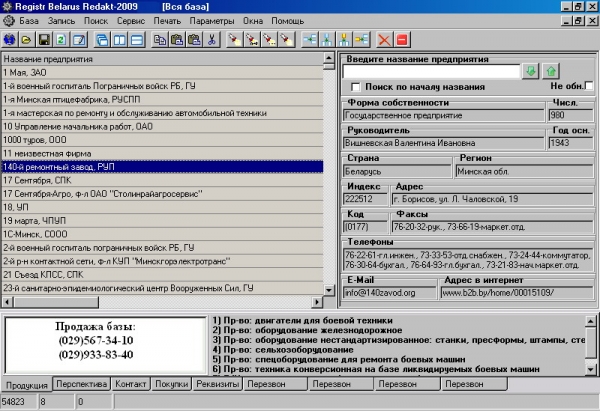Click the yellow vertical tree hierarchy icon
Image resolution: width=600 pixels, height=411 pixels.
(x=344, y=40)
